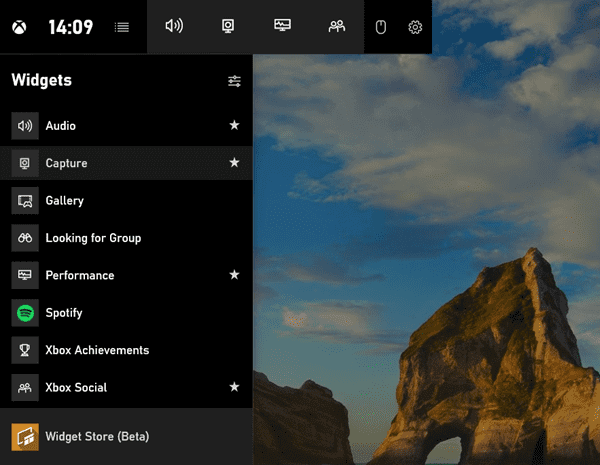
Task: Open Widget Store (Beta) link
Action: [x=126, y=437]
